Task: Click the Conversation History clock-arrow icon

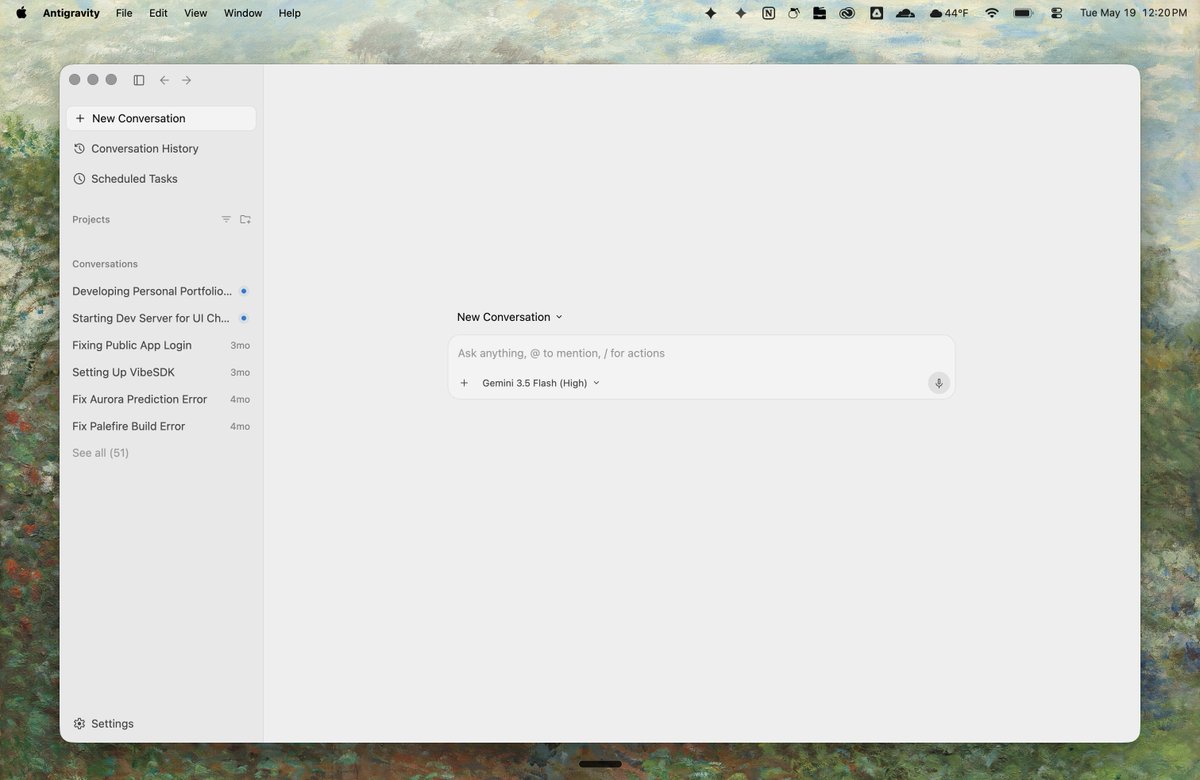Action: [x=79, y=148]
